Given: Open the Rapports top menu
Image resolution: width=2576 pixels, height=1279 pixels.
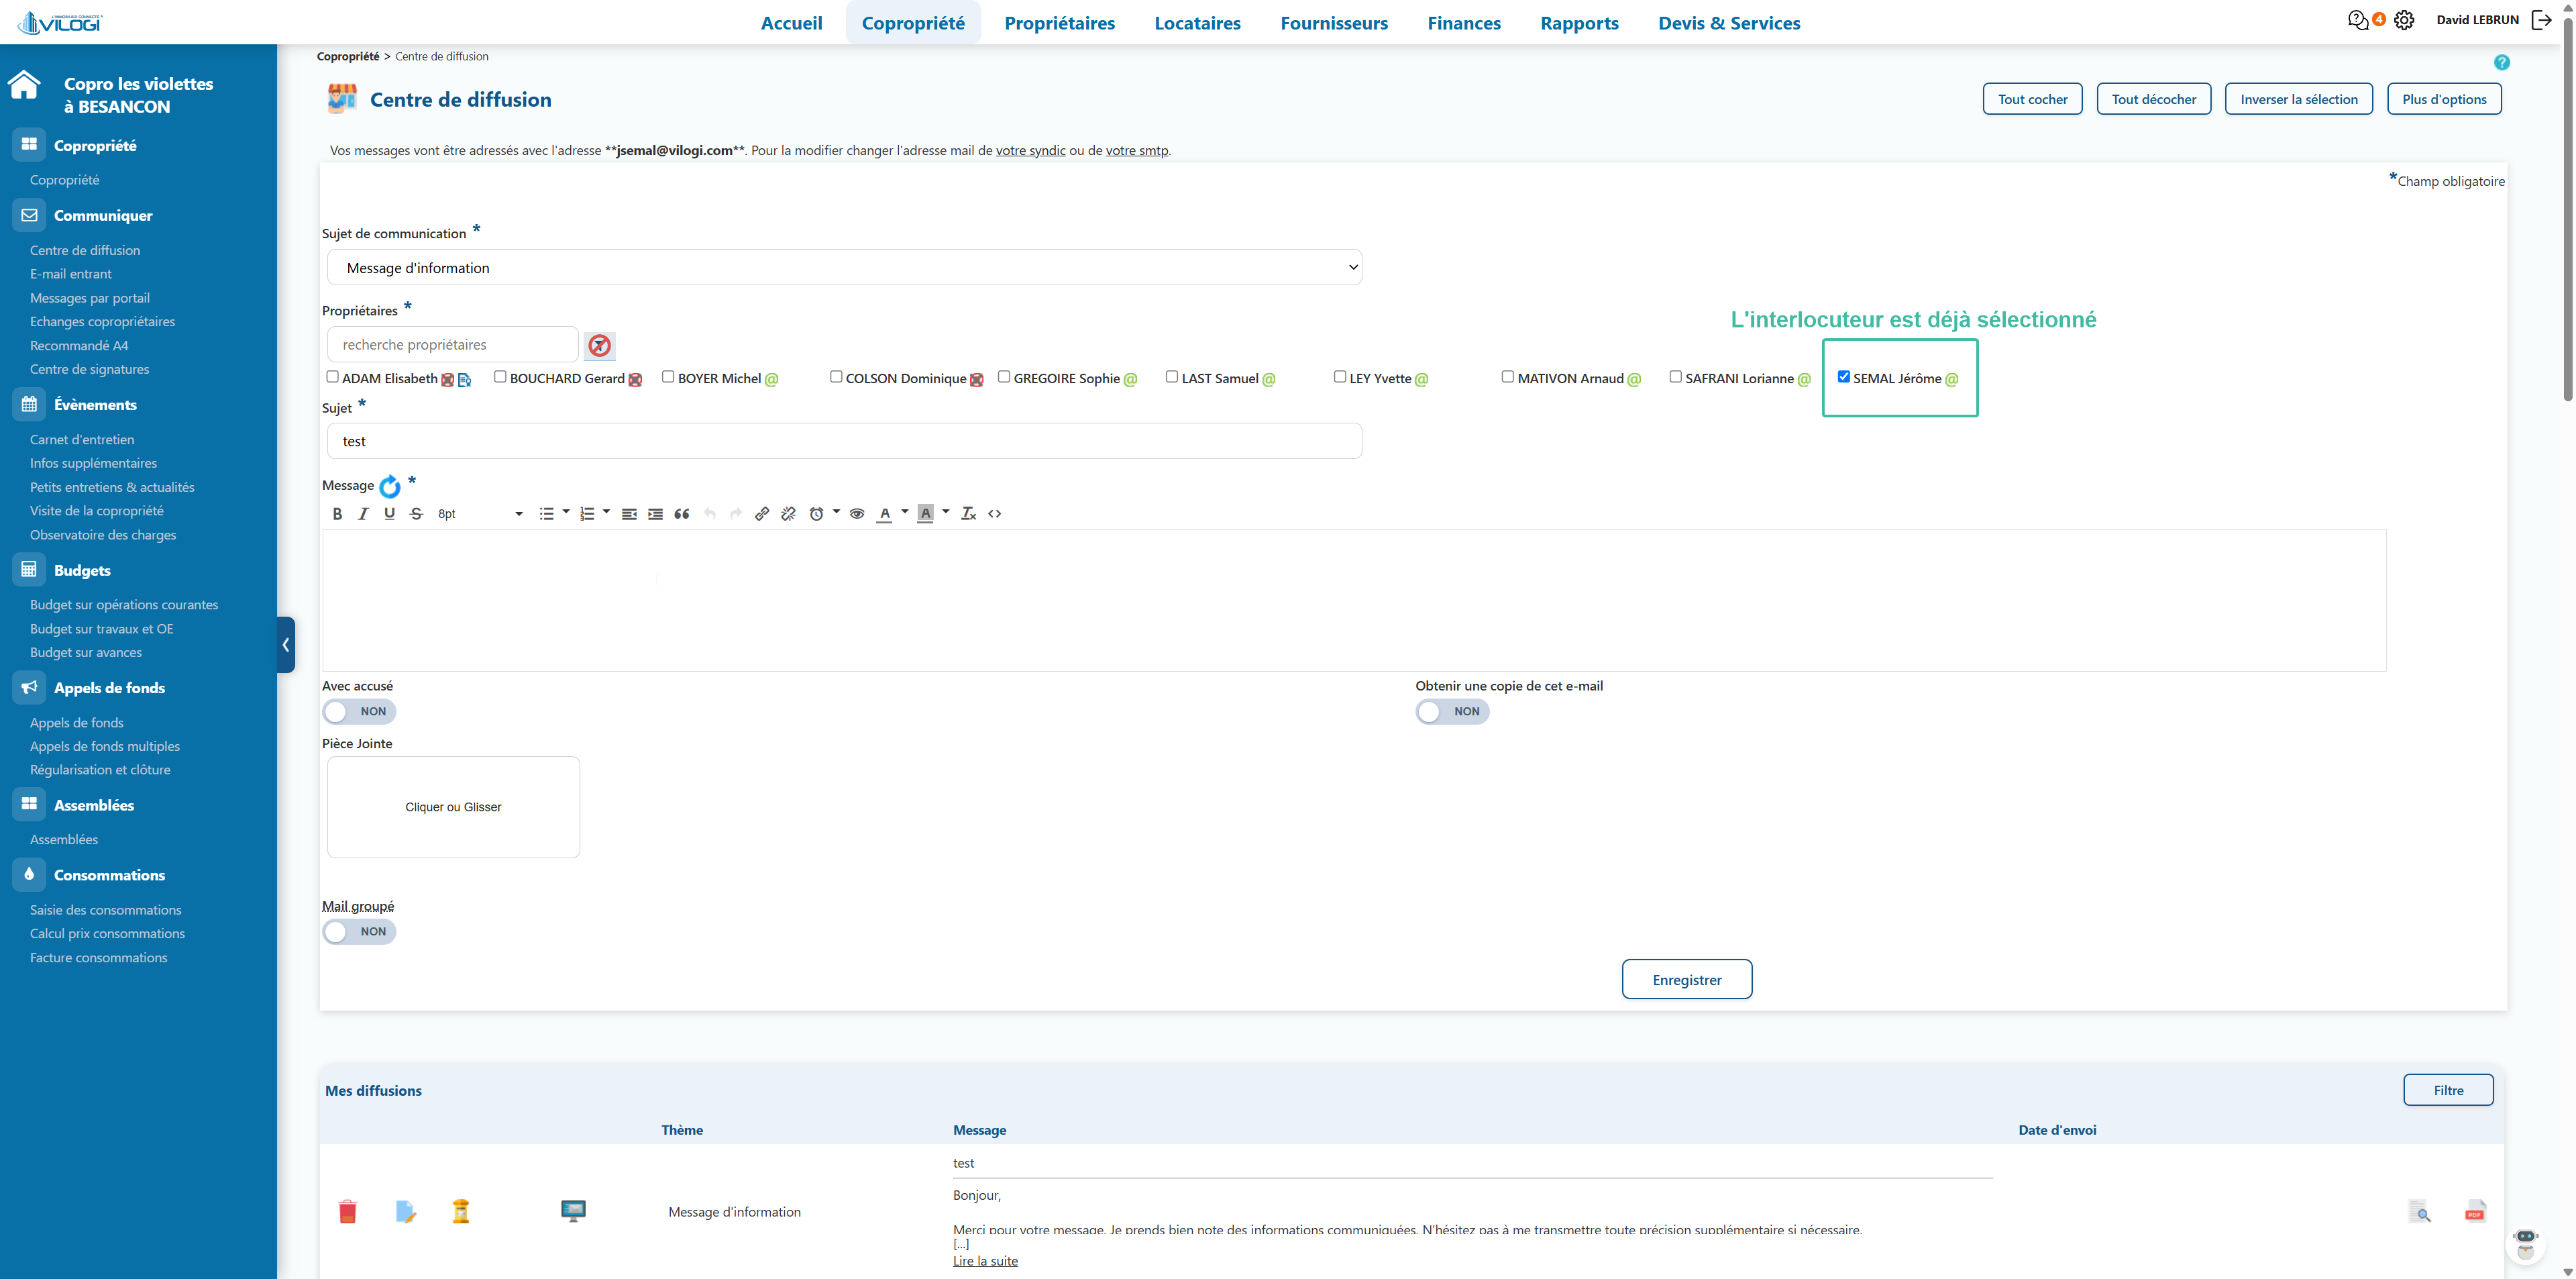Looking at the screenshot, I should (x=1579, y=23).
